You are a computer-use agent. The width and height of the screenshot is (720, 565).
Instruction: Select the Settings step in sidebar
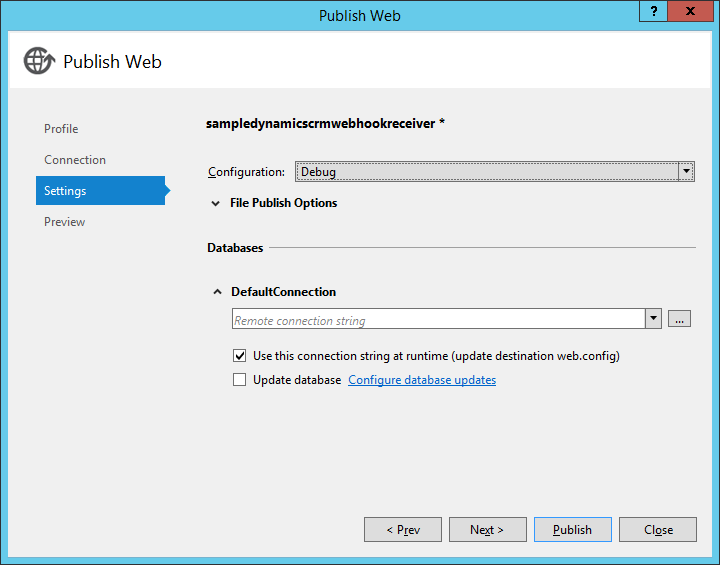tap(65, 191)
